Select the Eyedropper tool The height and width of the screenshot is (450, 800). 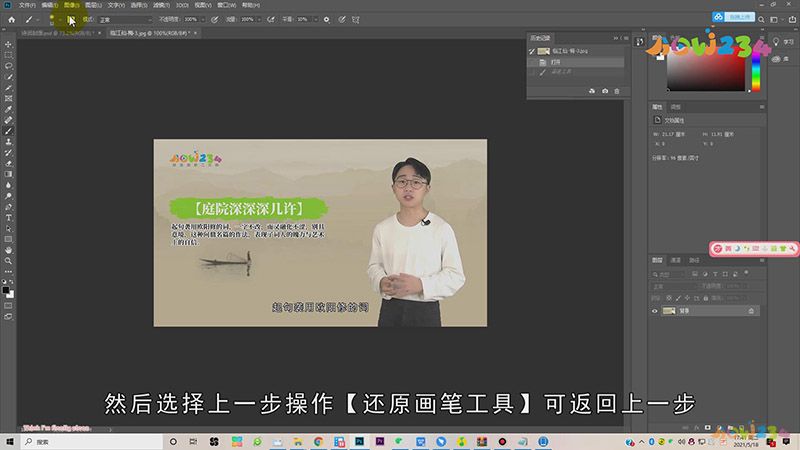[x=8, y=109]
